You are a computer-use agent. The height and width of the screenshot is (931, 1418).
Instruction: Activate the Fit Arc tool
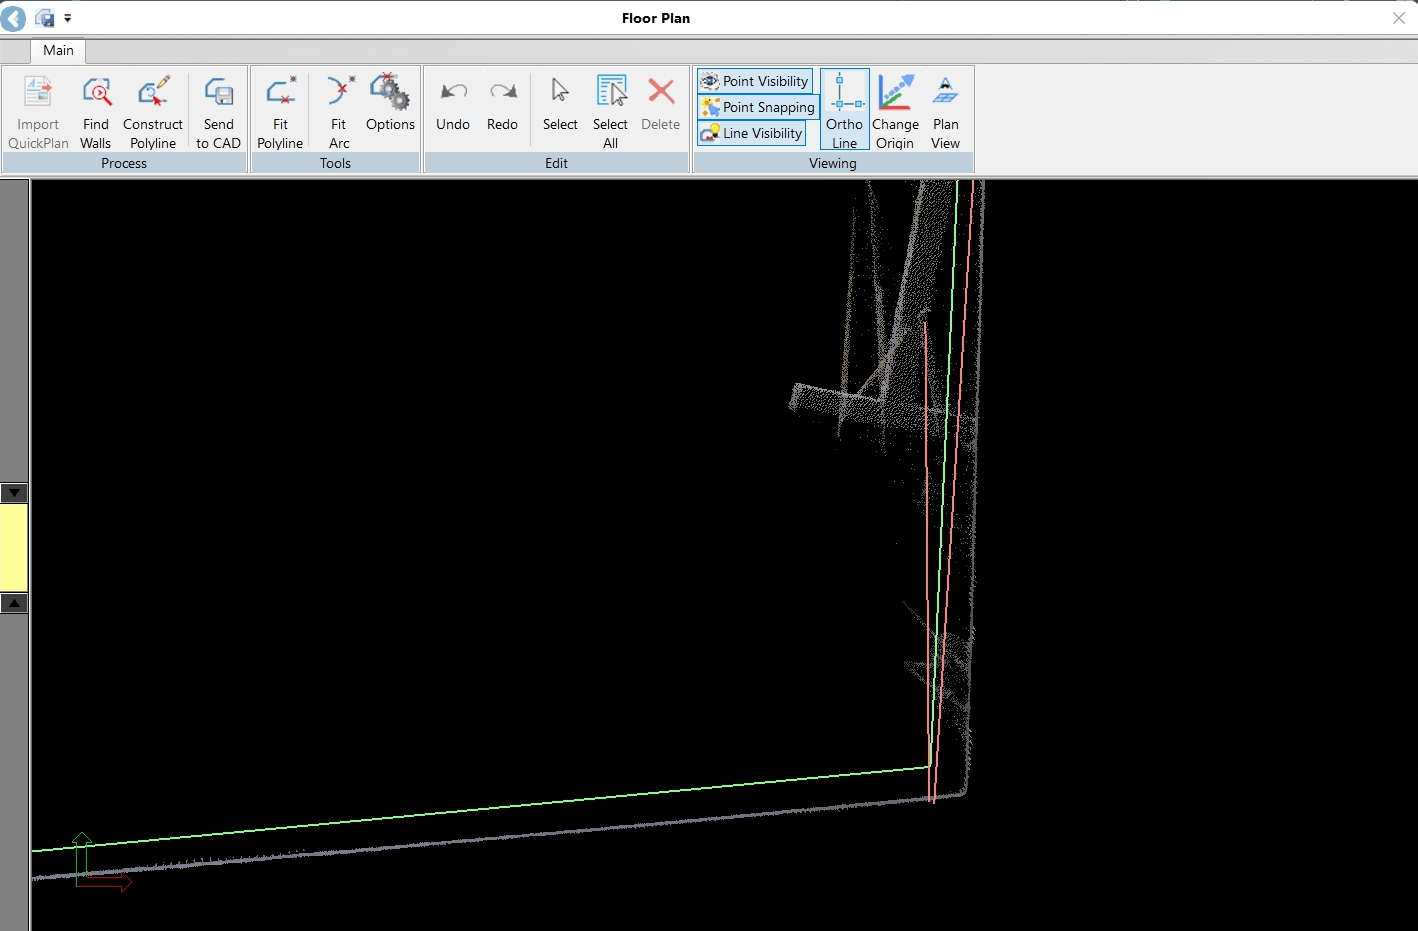338,110
